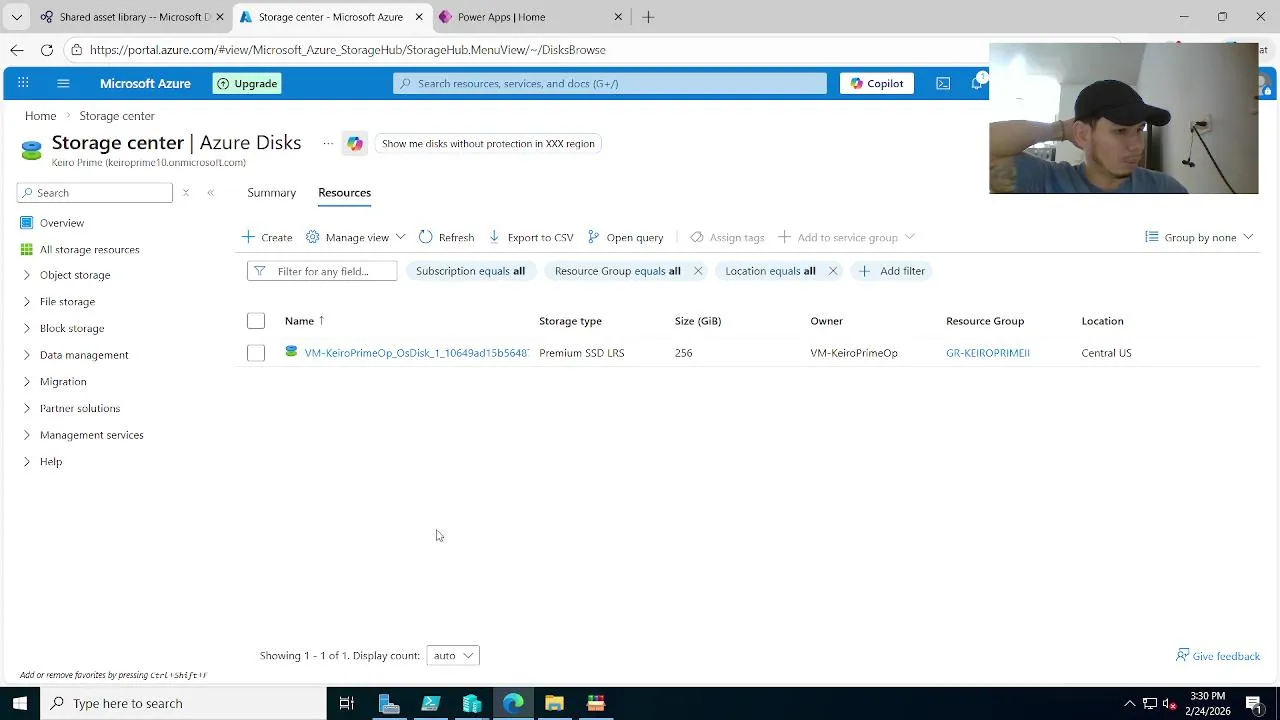Open Task View on the taskbar
This screenshot has height=720, width=1280.
(x=346, y=703)
